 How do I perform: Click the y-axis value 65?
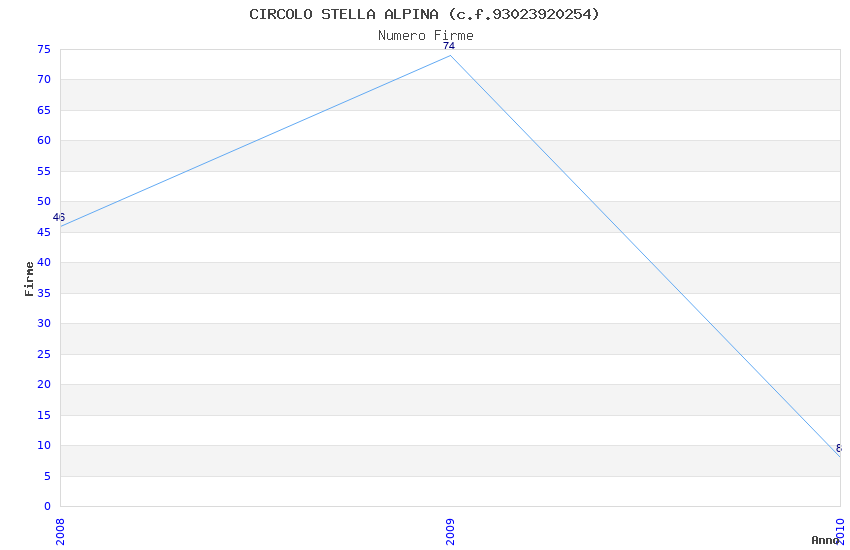(x=44, y=110)
